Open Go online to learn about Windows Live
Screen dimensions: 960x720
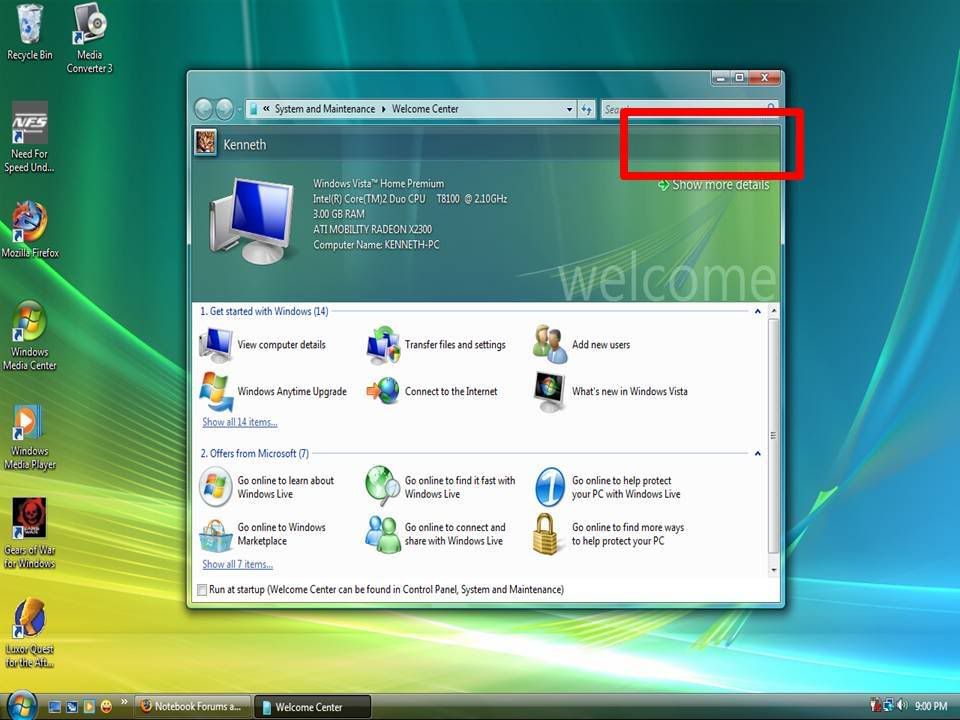[267, 487]
